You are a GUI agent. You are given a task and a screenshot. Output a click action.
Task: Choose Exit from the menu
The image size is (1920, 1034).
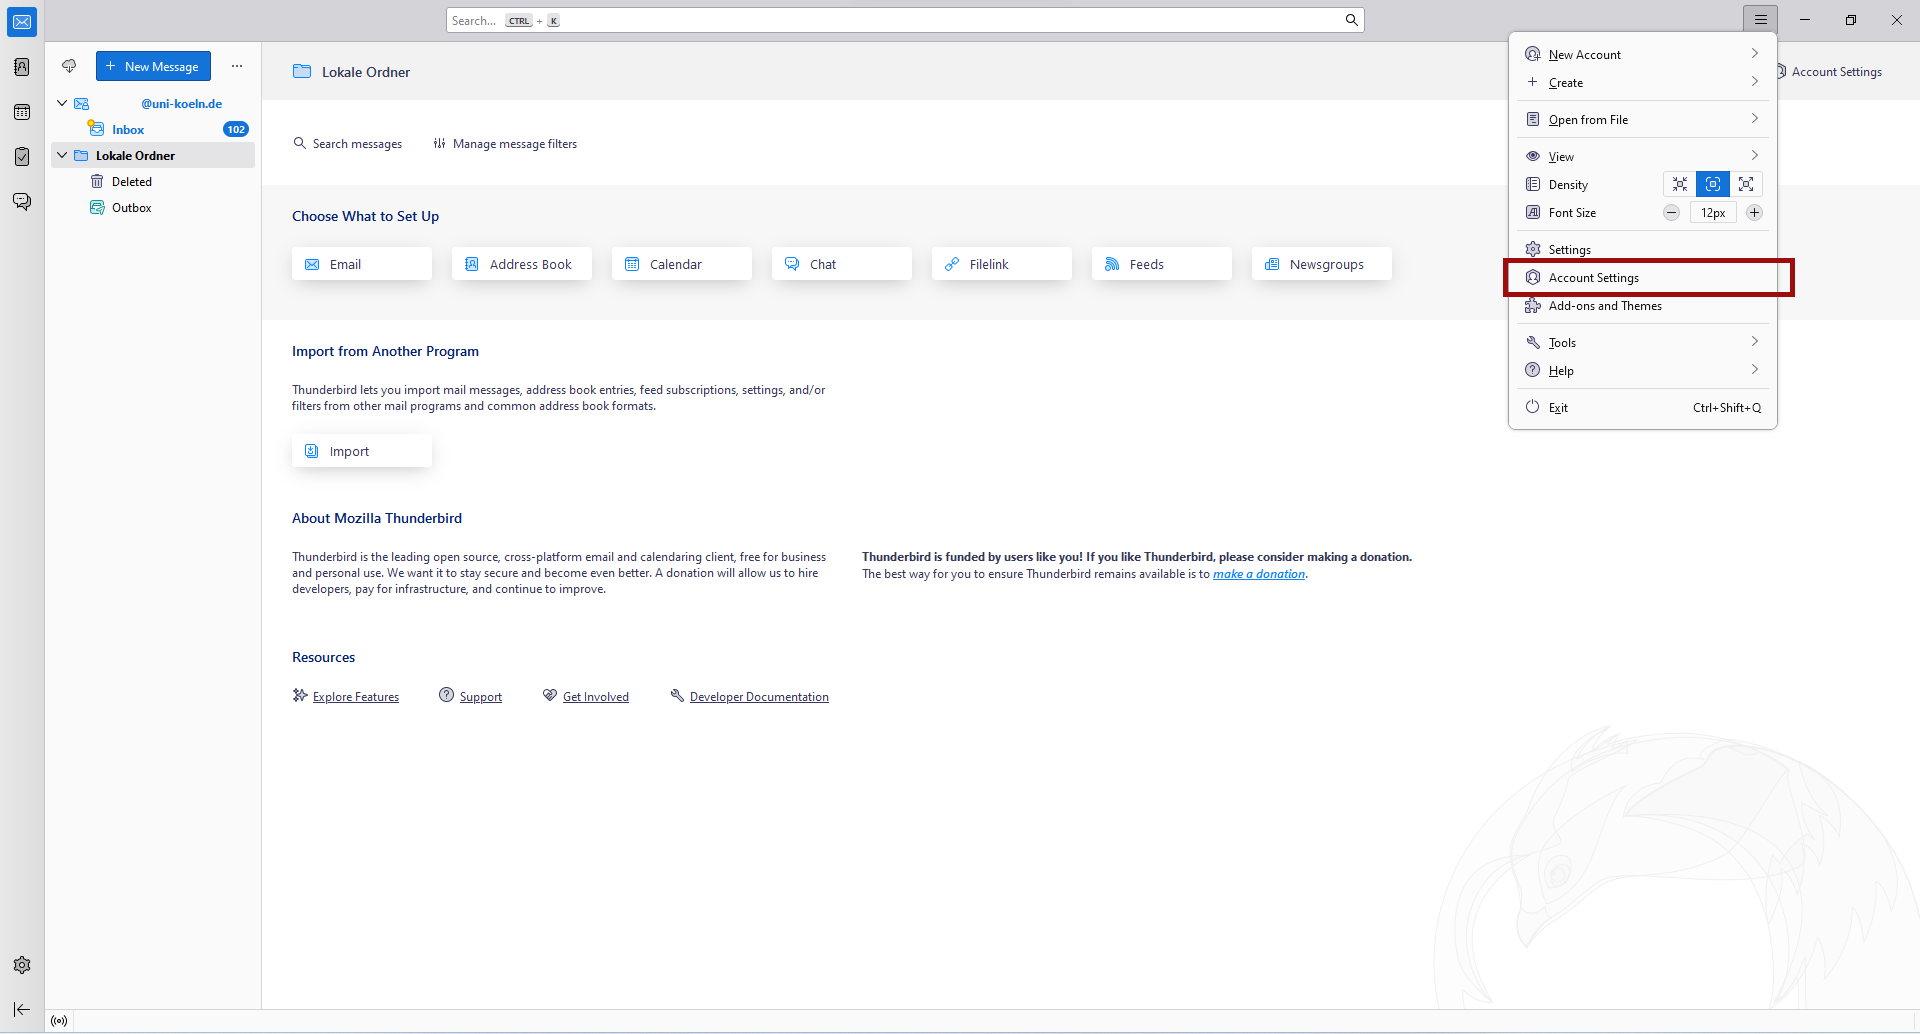coord(1643,407)
